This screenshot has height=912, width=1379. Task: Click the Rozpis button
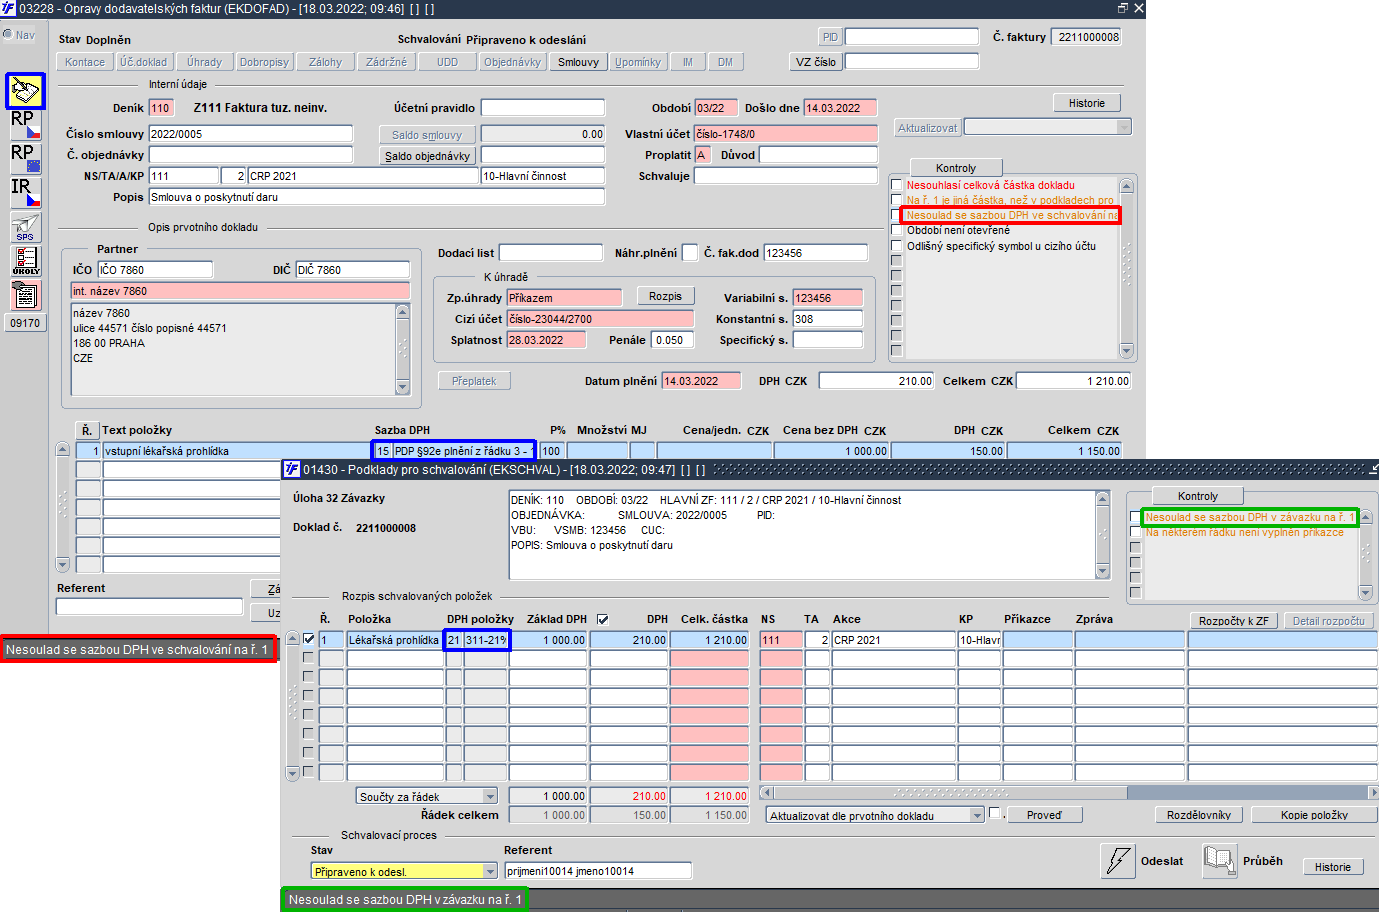[665, 296]
